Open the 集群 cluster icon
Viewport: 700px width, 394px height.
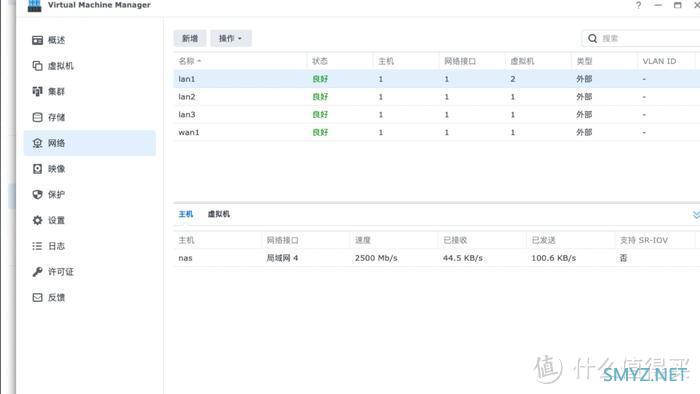(x=38, y=91)
